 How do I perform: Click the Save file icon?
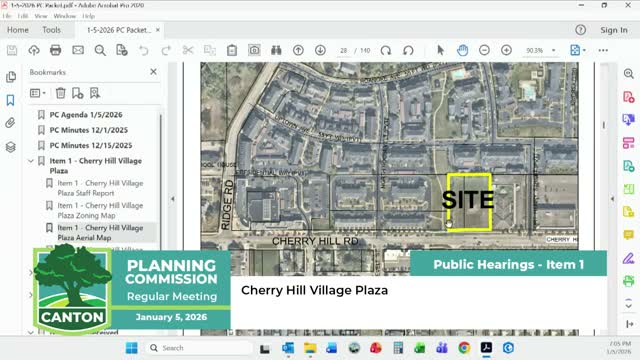pyautogui.click(x=12, y=50)
